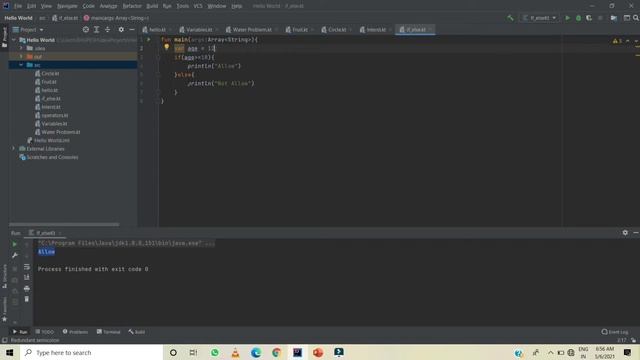The width and height of the screenshot is (640, 360).
Task: Open Event Log in the status bar
Action: [x=615, y=332]
